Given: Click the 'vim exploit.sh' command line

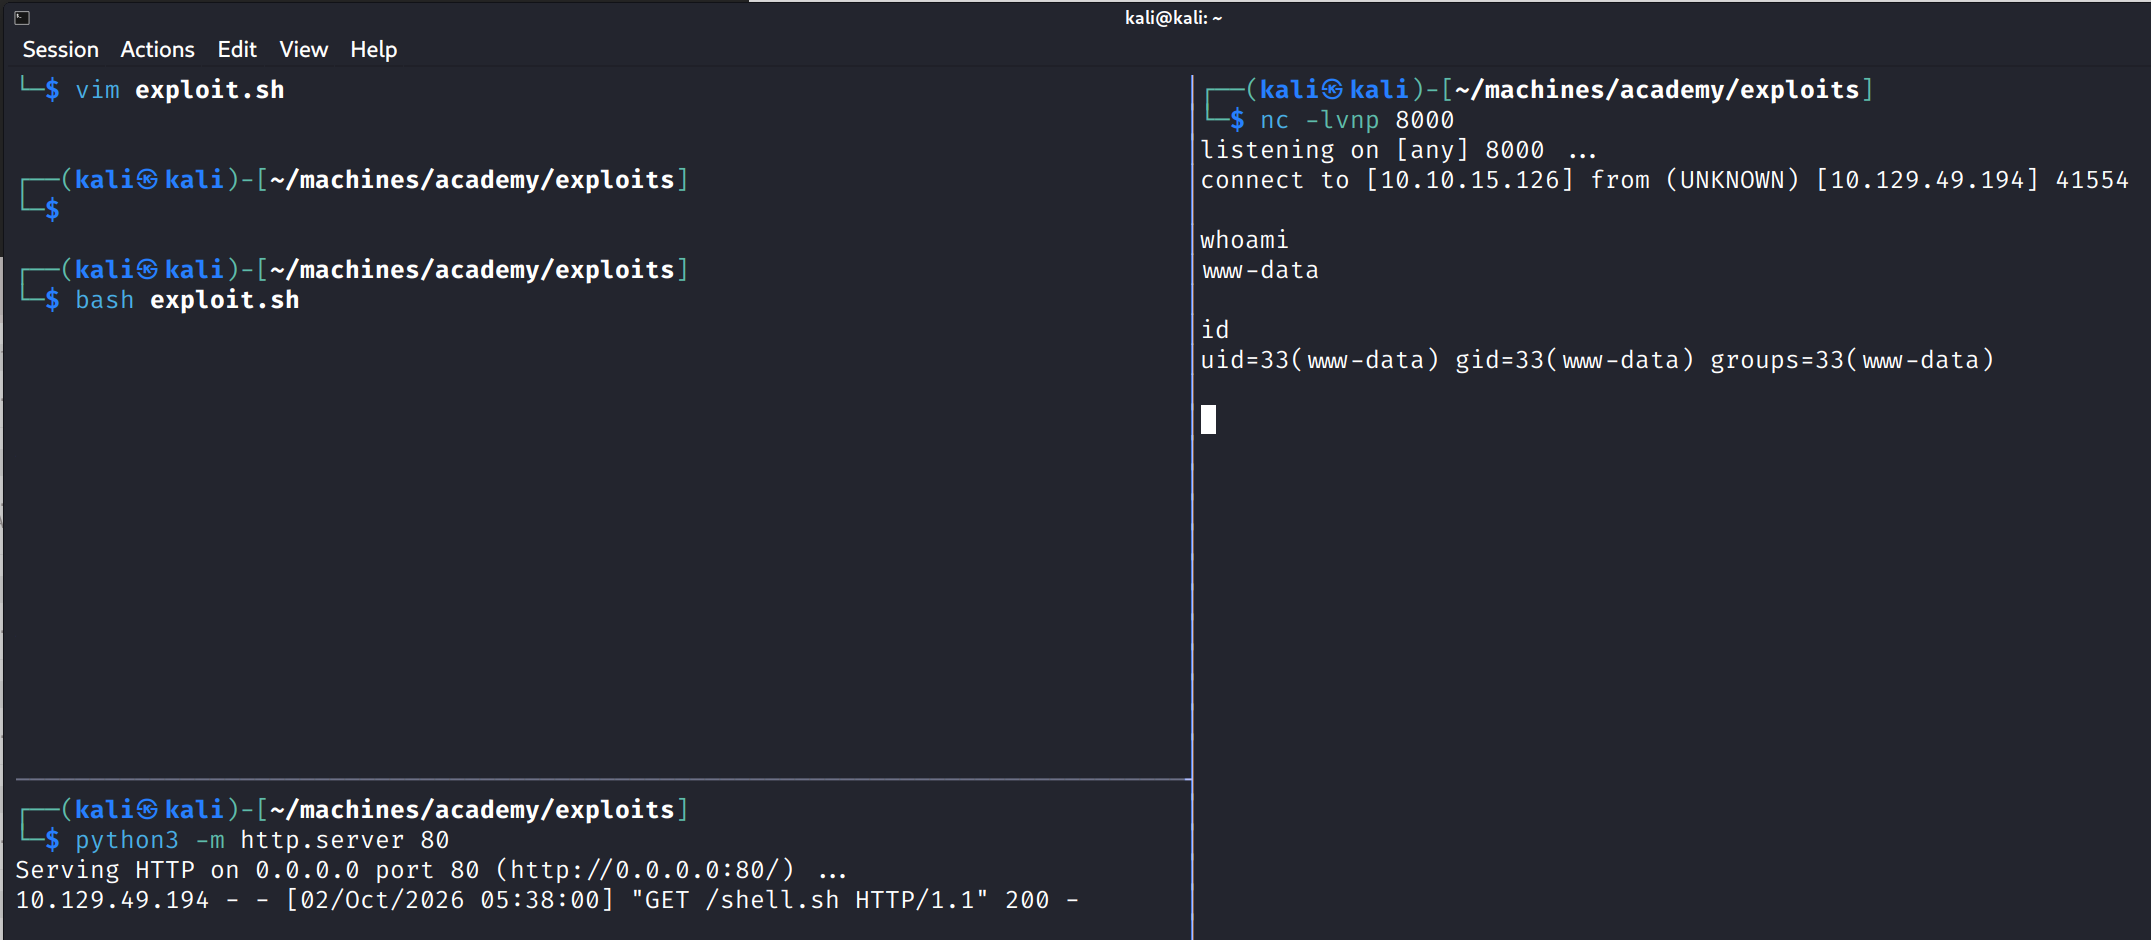Looking at the screenshot, I should pos(180,90).
